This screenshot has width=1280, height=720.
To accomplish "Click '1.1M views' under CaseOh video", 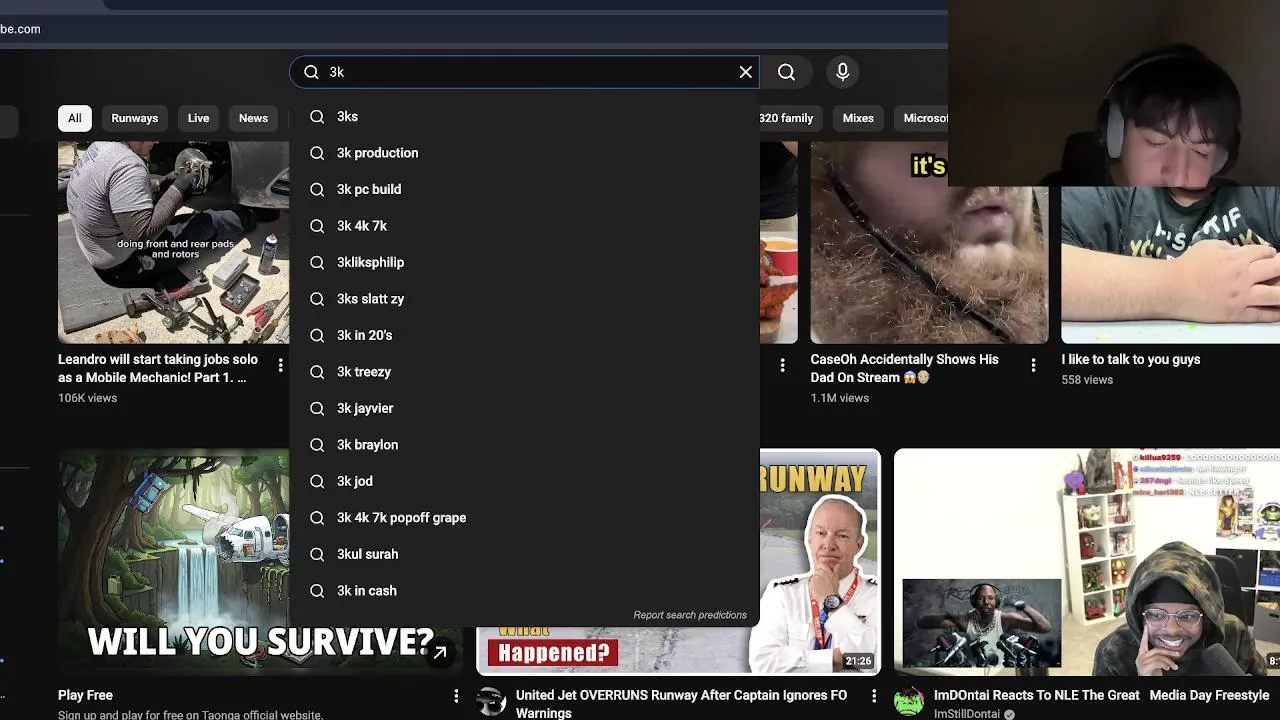I will click(x=839, y=398).
